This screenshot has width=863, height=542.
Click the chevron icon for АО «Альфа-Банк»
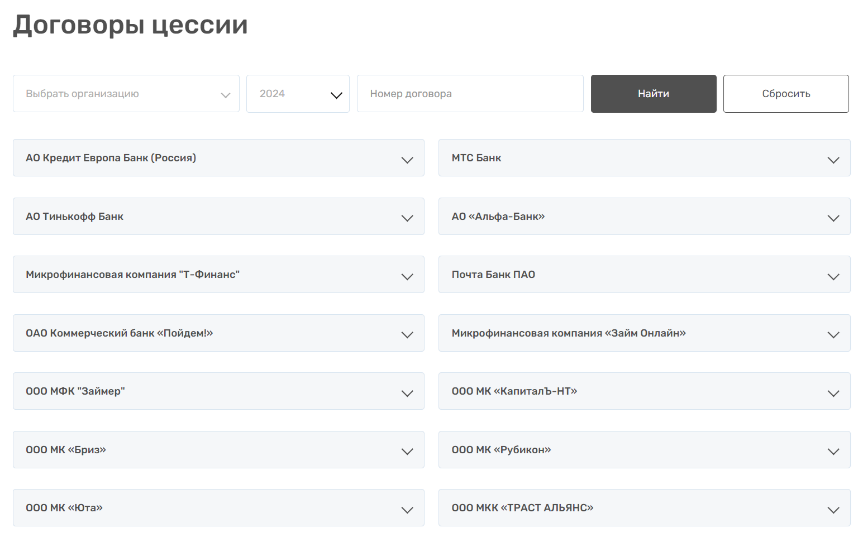pos(833,218)
